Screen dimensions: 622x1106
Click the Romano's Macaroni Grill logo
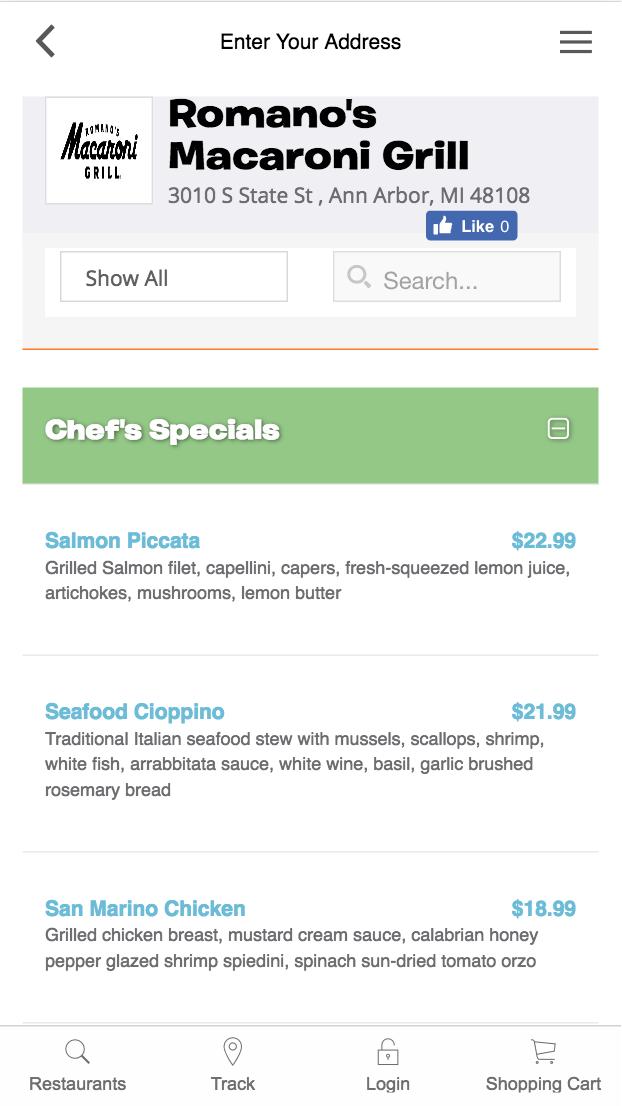(x=99, y=151)
